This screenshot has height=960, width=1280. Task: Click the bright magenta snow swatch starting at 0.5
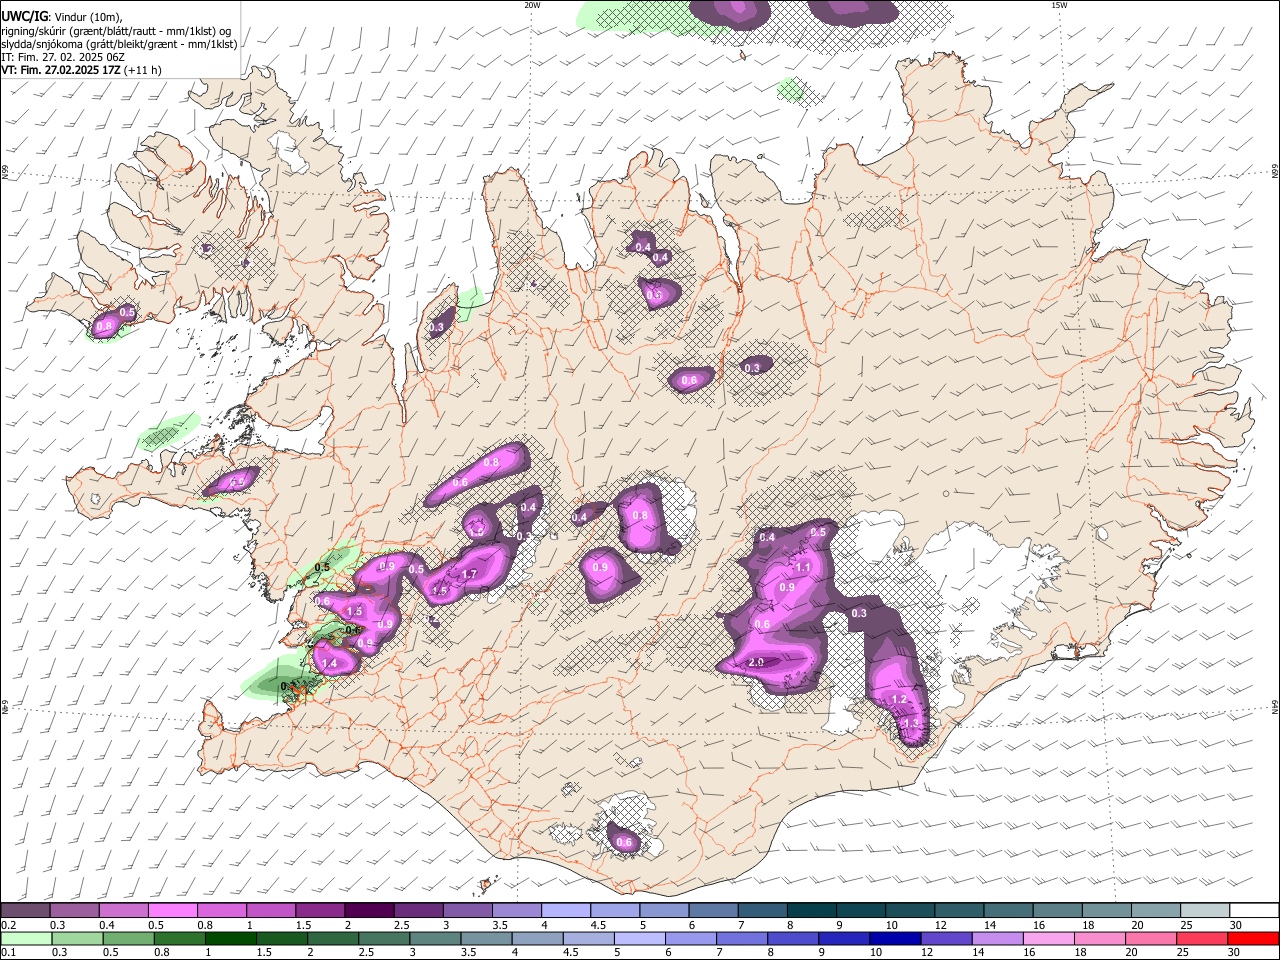coord(172,911)
